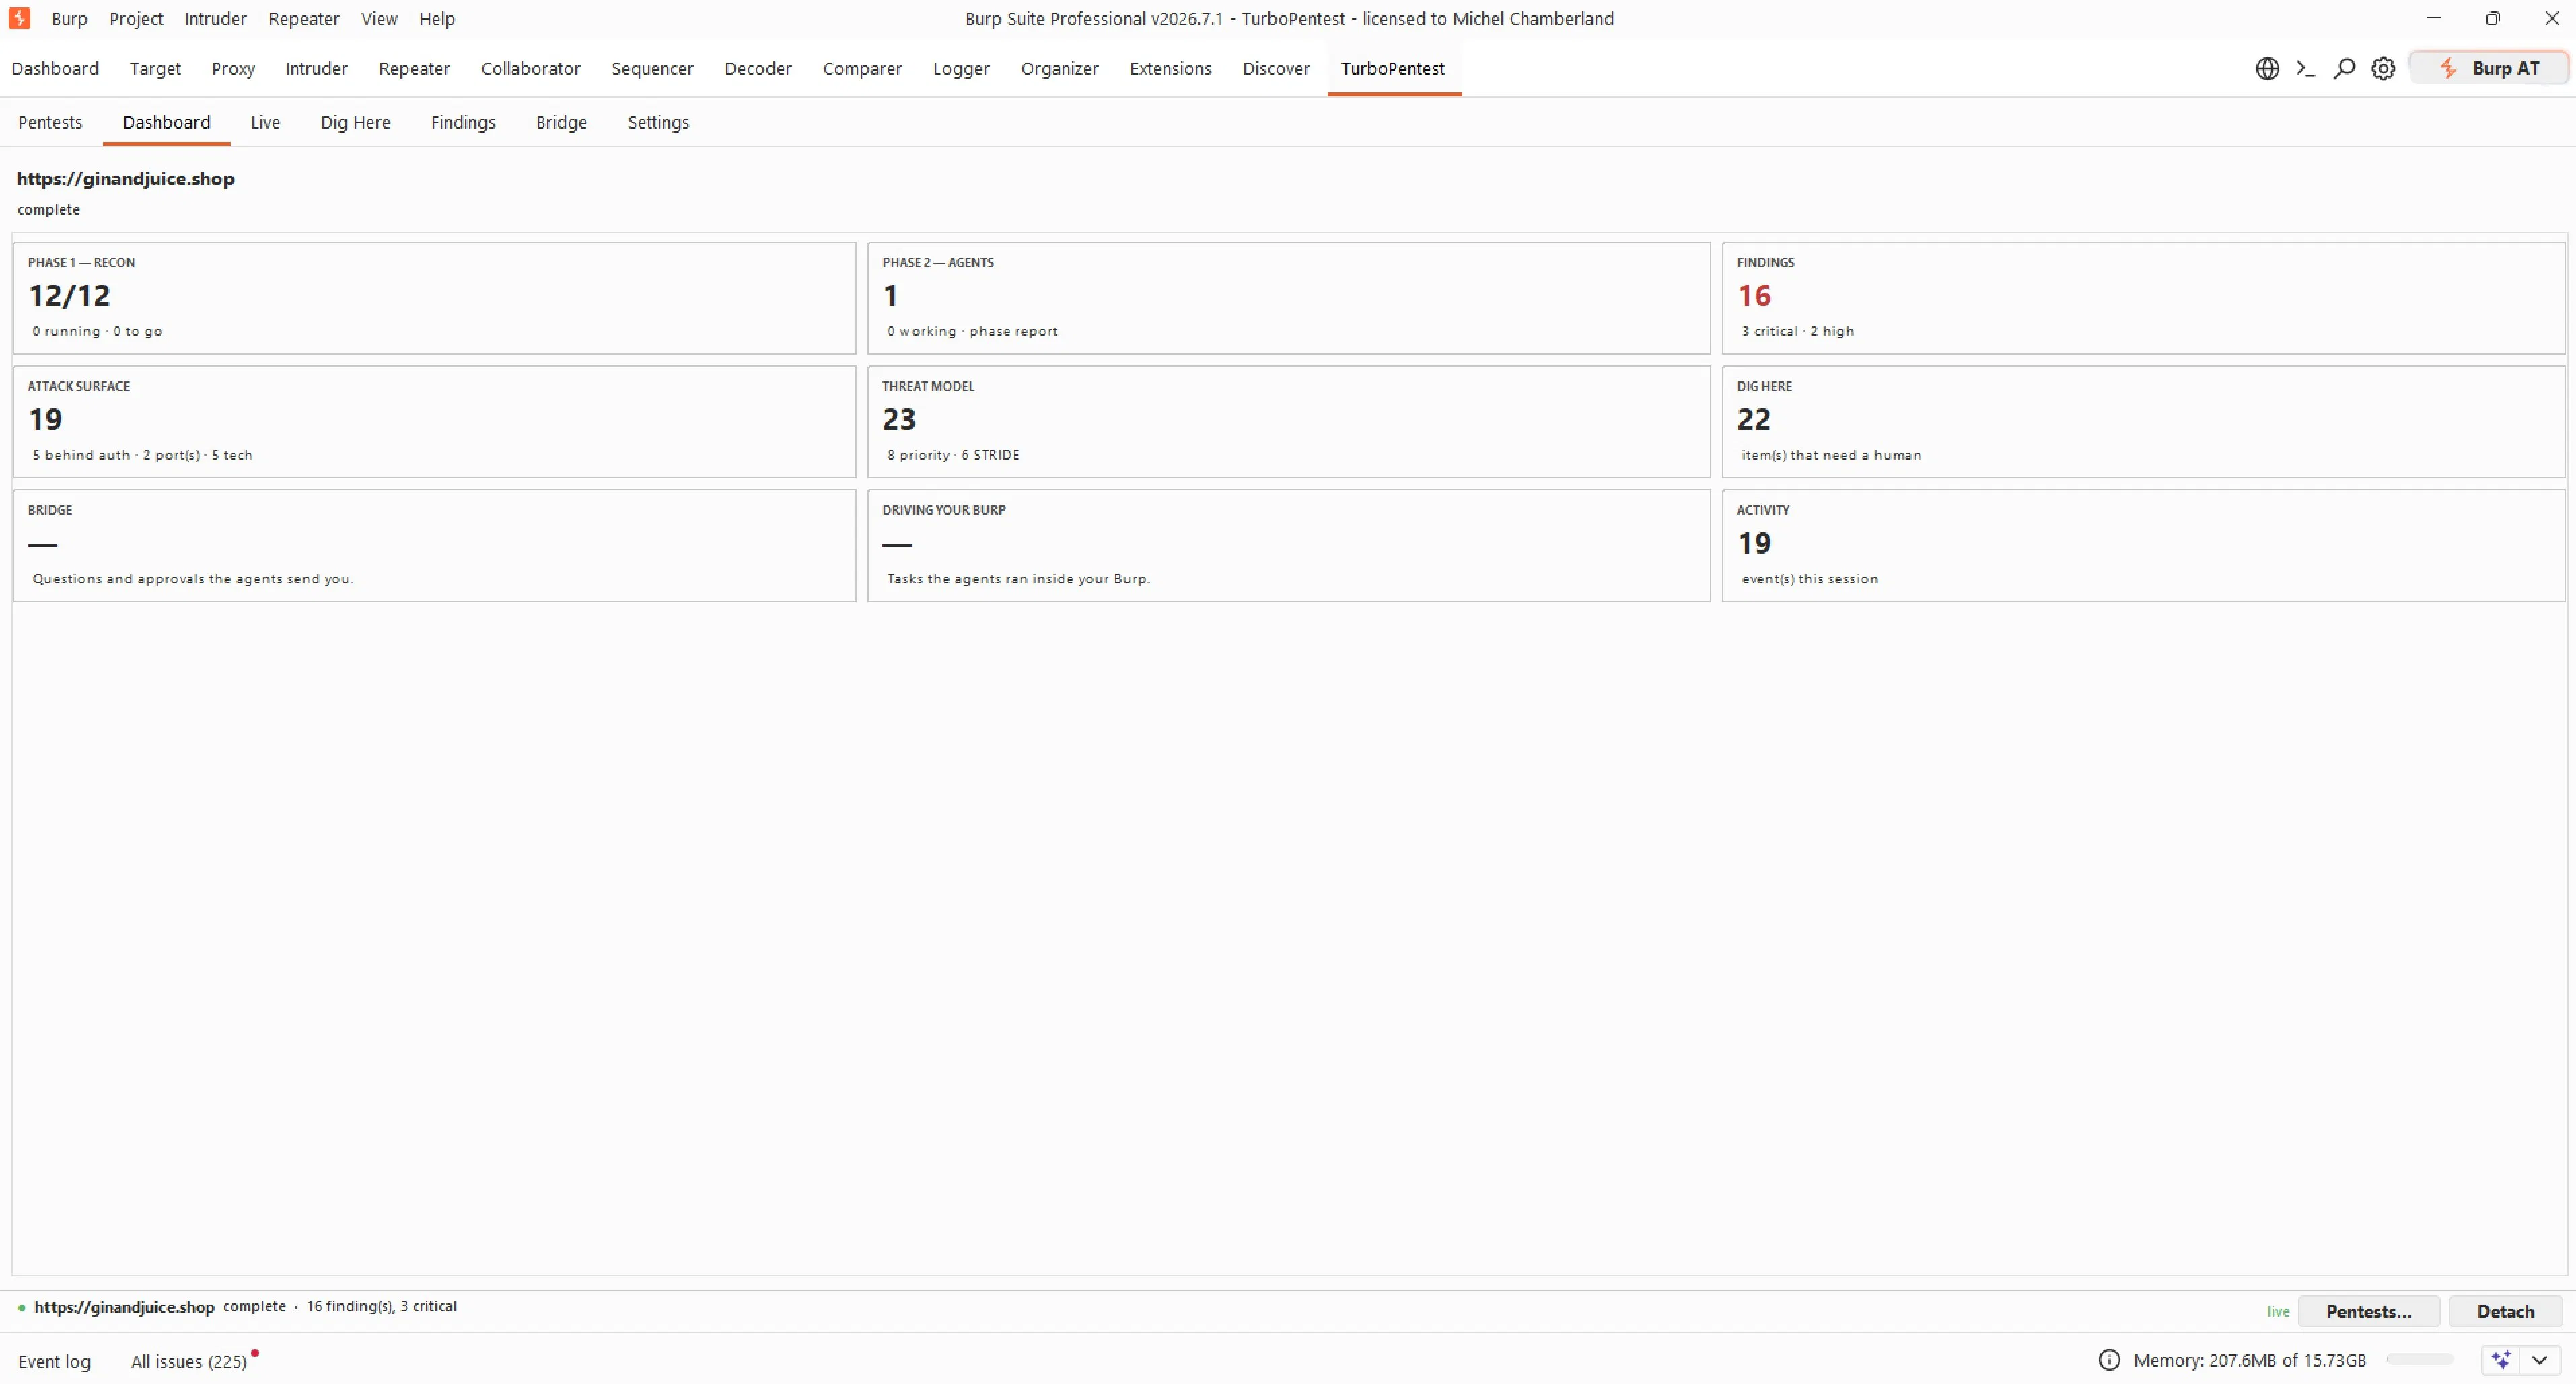Open the Phase 1 — Recon card
The width and height of the screenshot is (2576, 1384).
(x=434, y=297)
